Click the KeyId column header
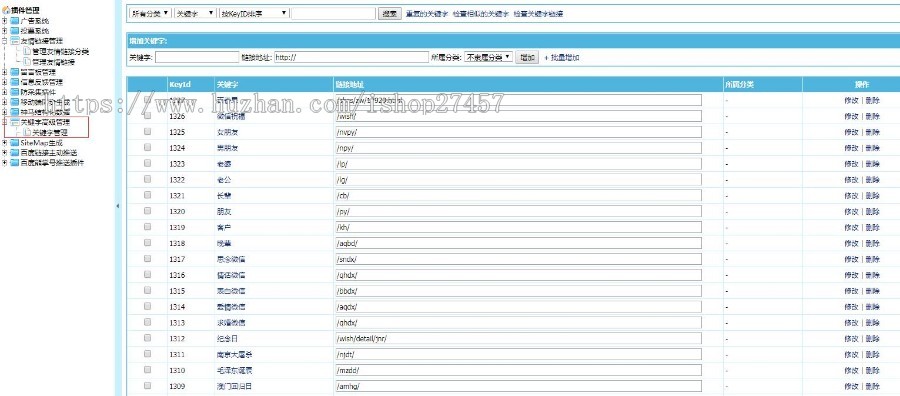900x396 pixels. [180, 84]
